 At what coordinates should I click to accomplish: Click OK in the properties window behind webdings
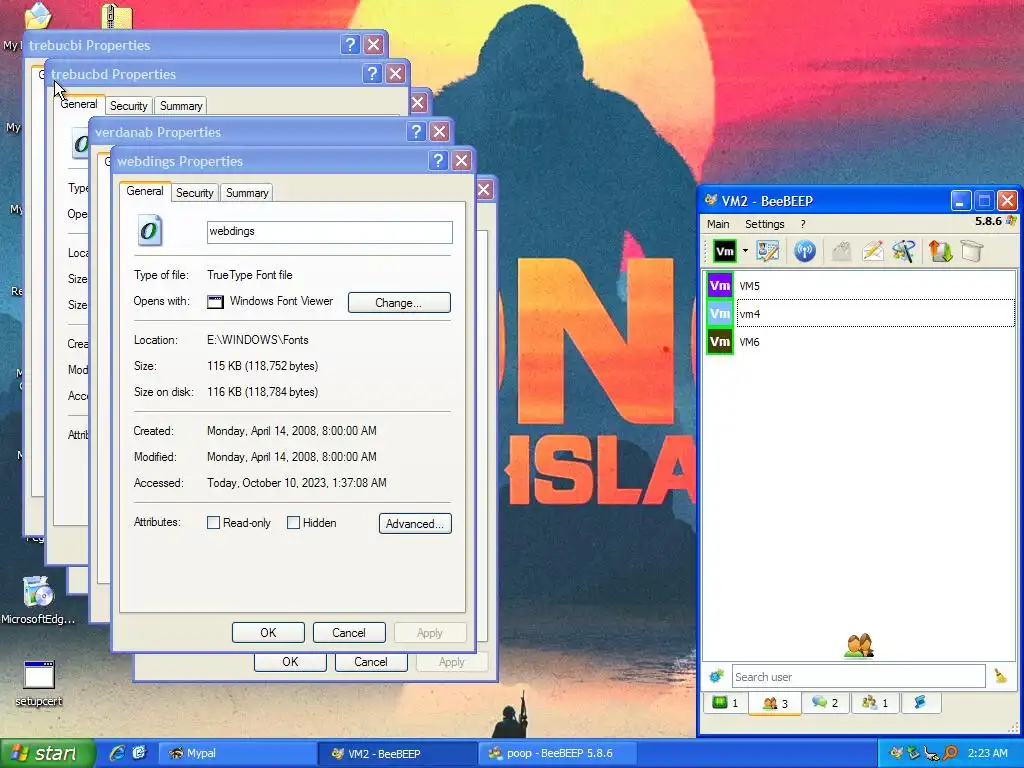pos(290,662)
